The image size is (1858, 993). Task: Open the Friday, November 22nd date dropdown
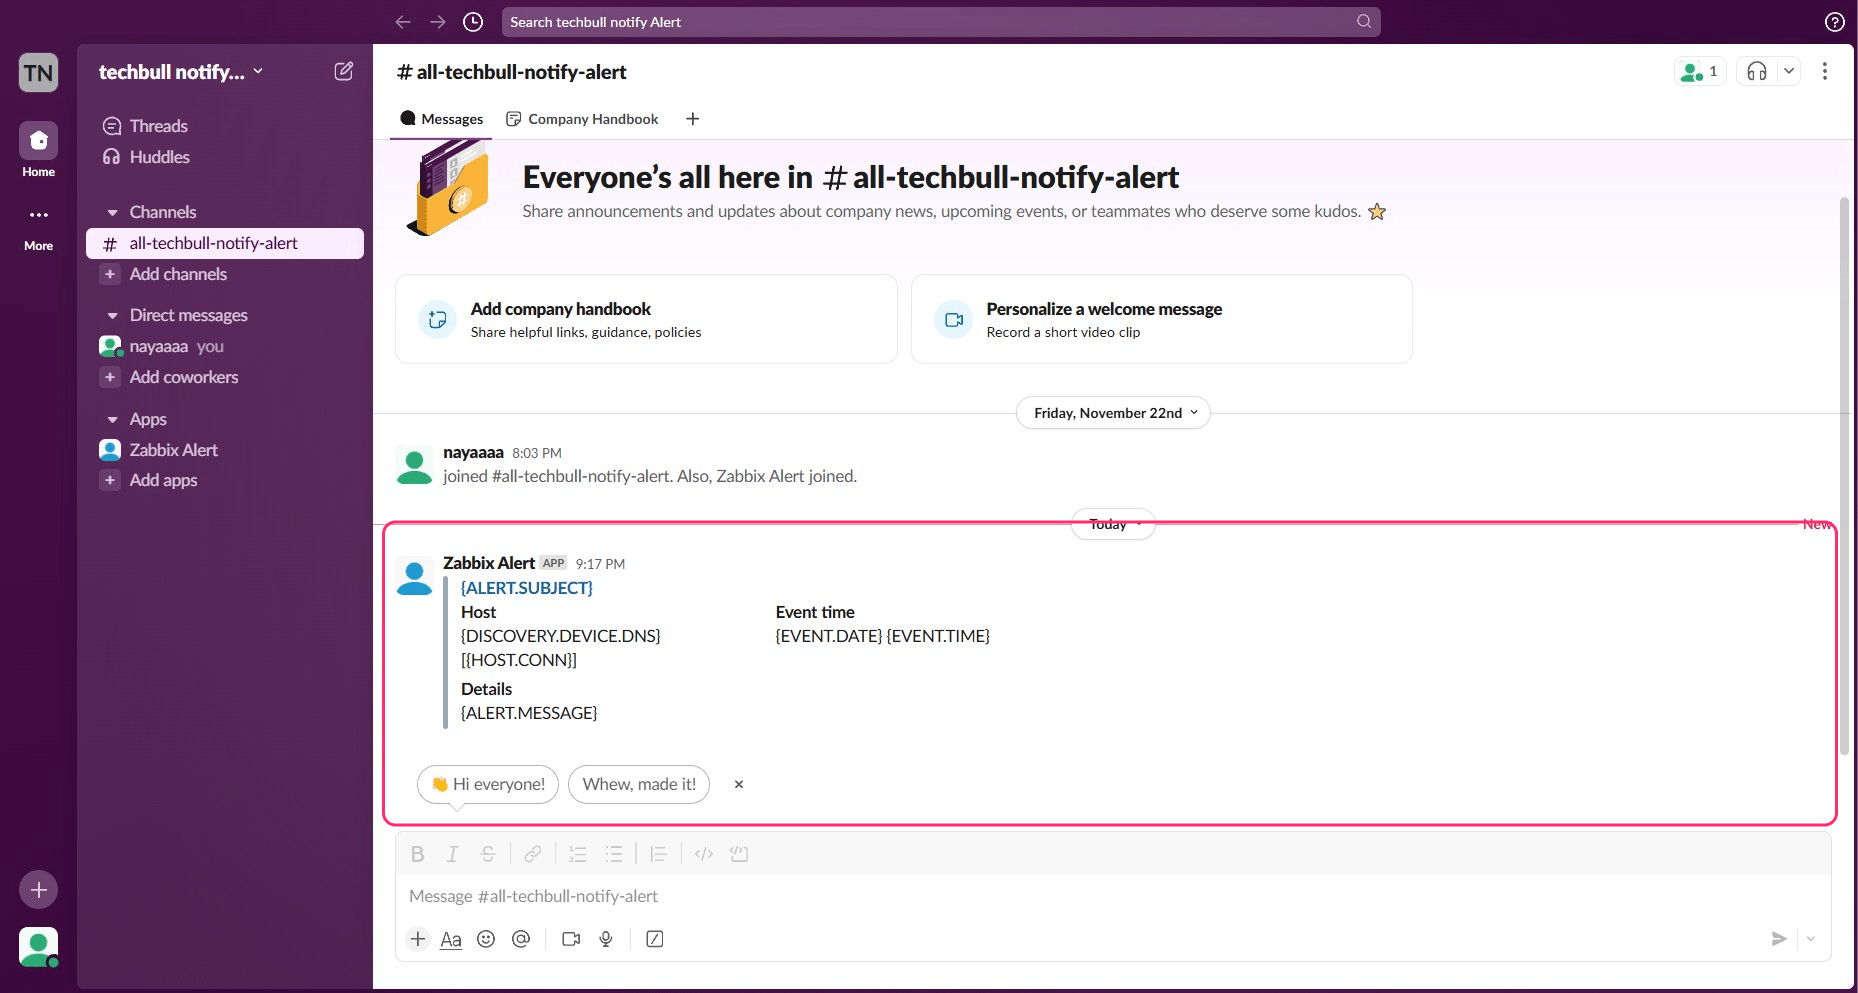coord(1113,413)
